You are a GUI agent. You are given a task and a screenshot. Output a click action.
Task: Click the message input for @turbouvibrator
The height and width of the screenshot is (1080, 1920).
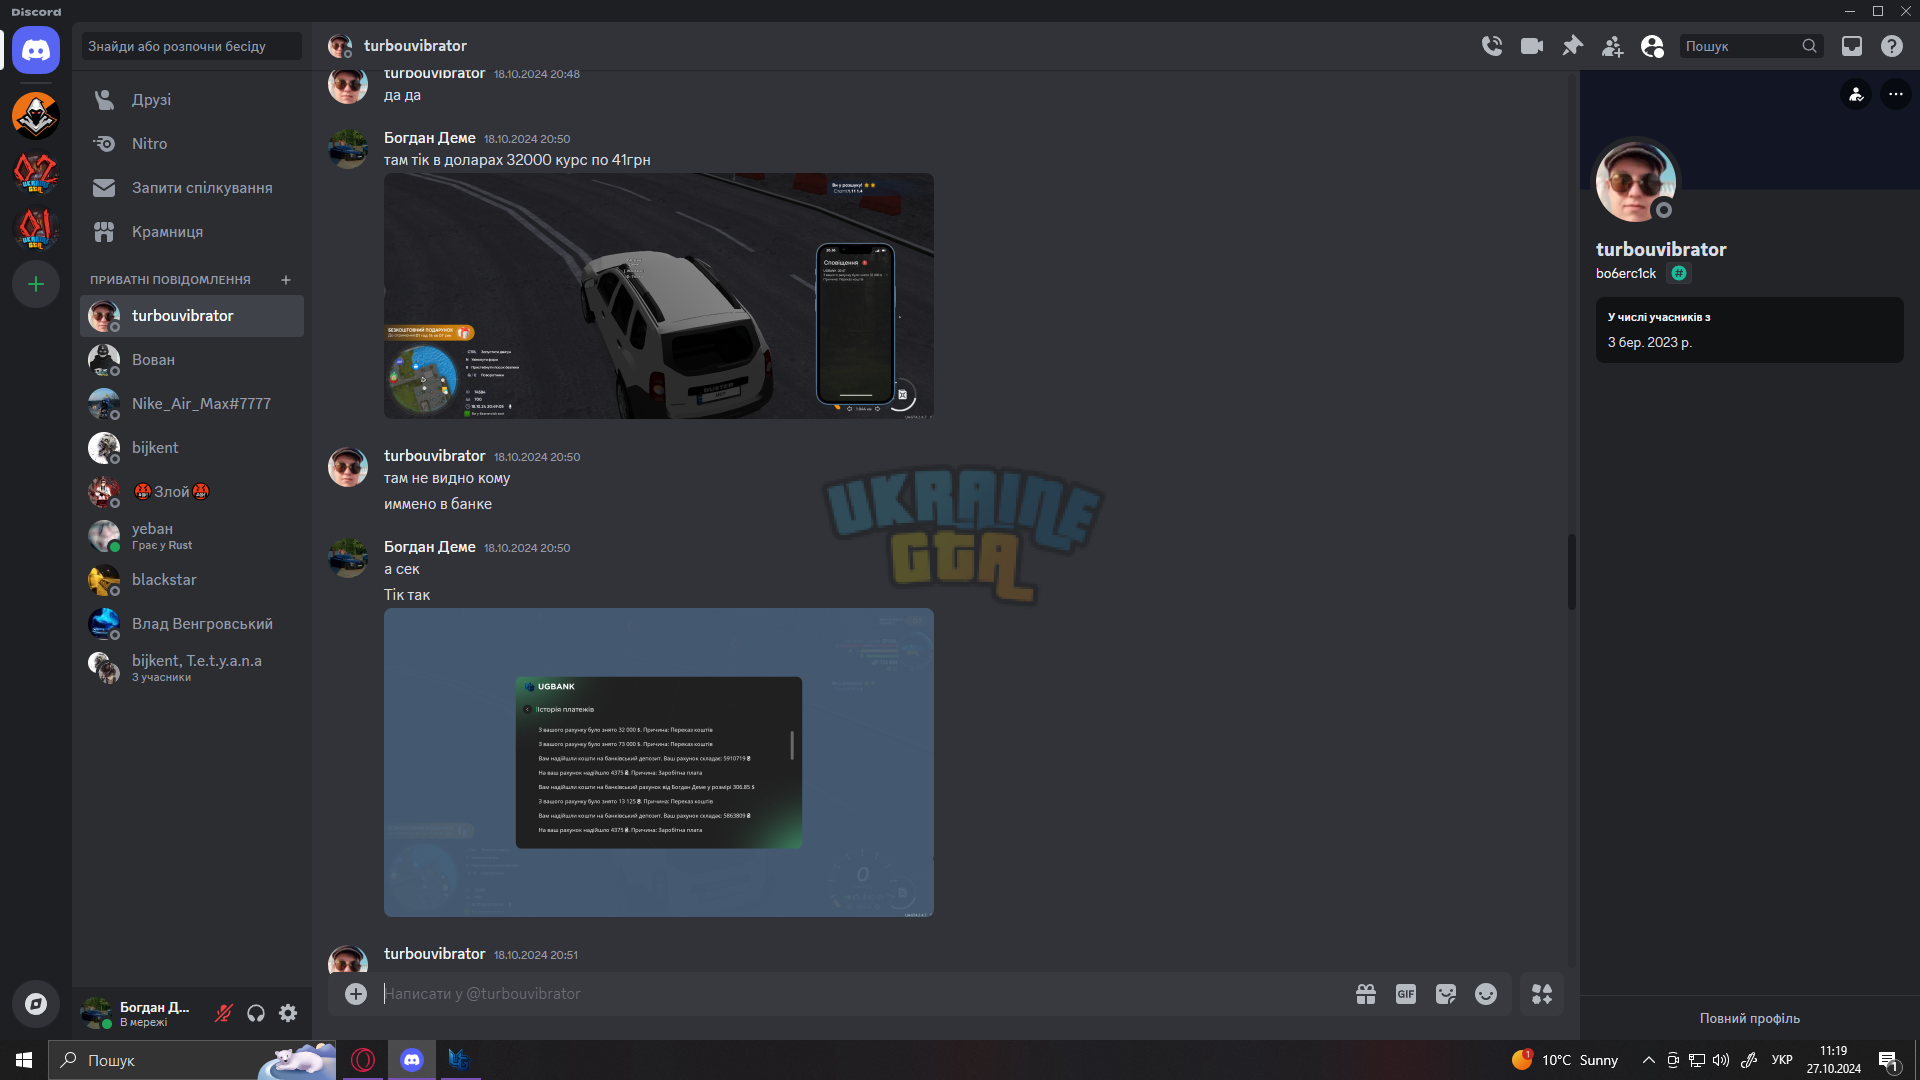point(860,994)
